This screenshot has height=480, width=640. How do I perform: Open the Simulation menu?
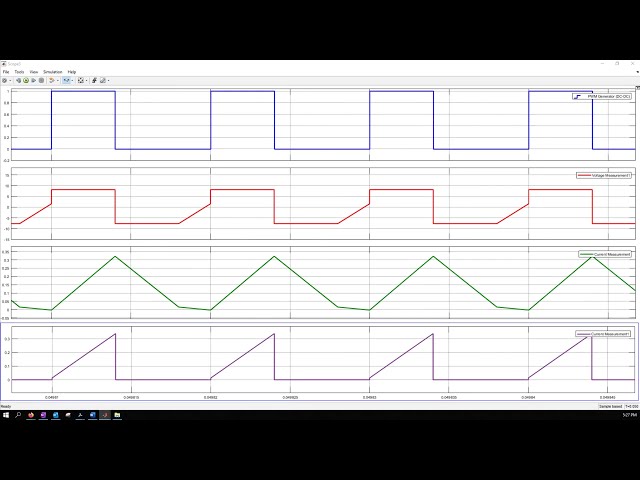pos(53,72)
